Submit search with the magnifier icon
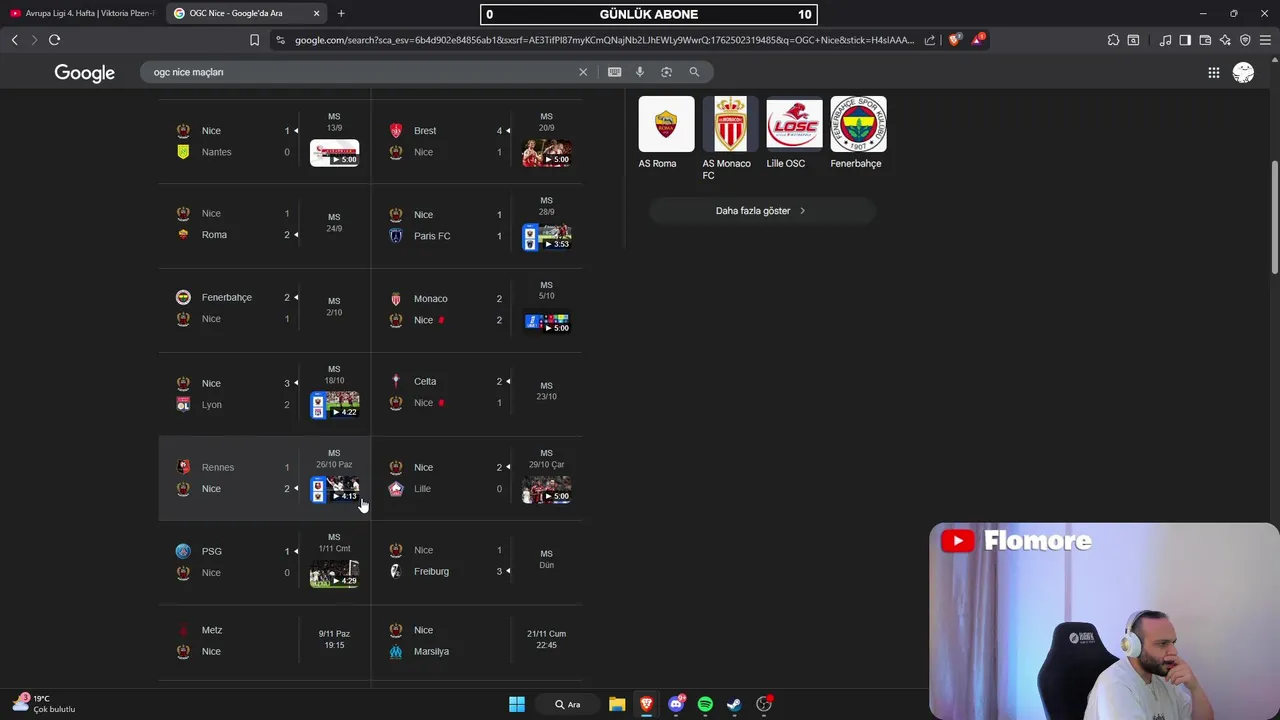The width and height of the screenshot is (1280, 720). 694,72
